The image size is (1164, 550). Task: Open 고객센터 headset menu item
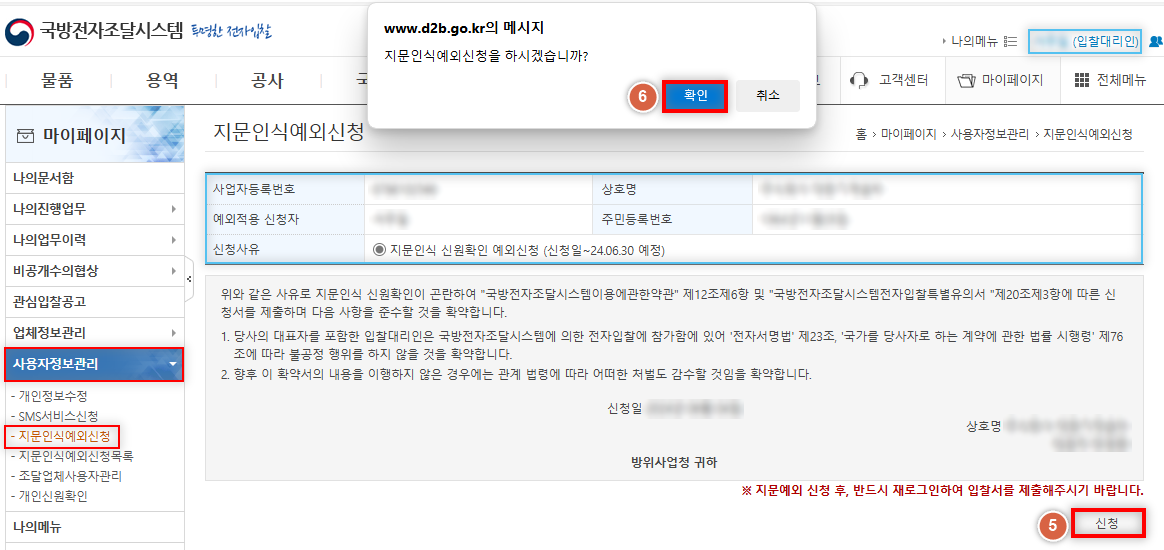click(889, 80)
